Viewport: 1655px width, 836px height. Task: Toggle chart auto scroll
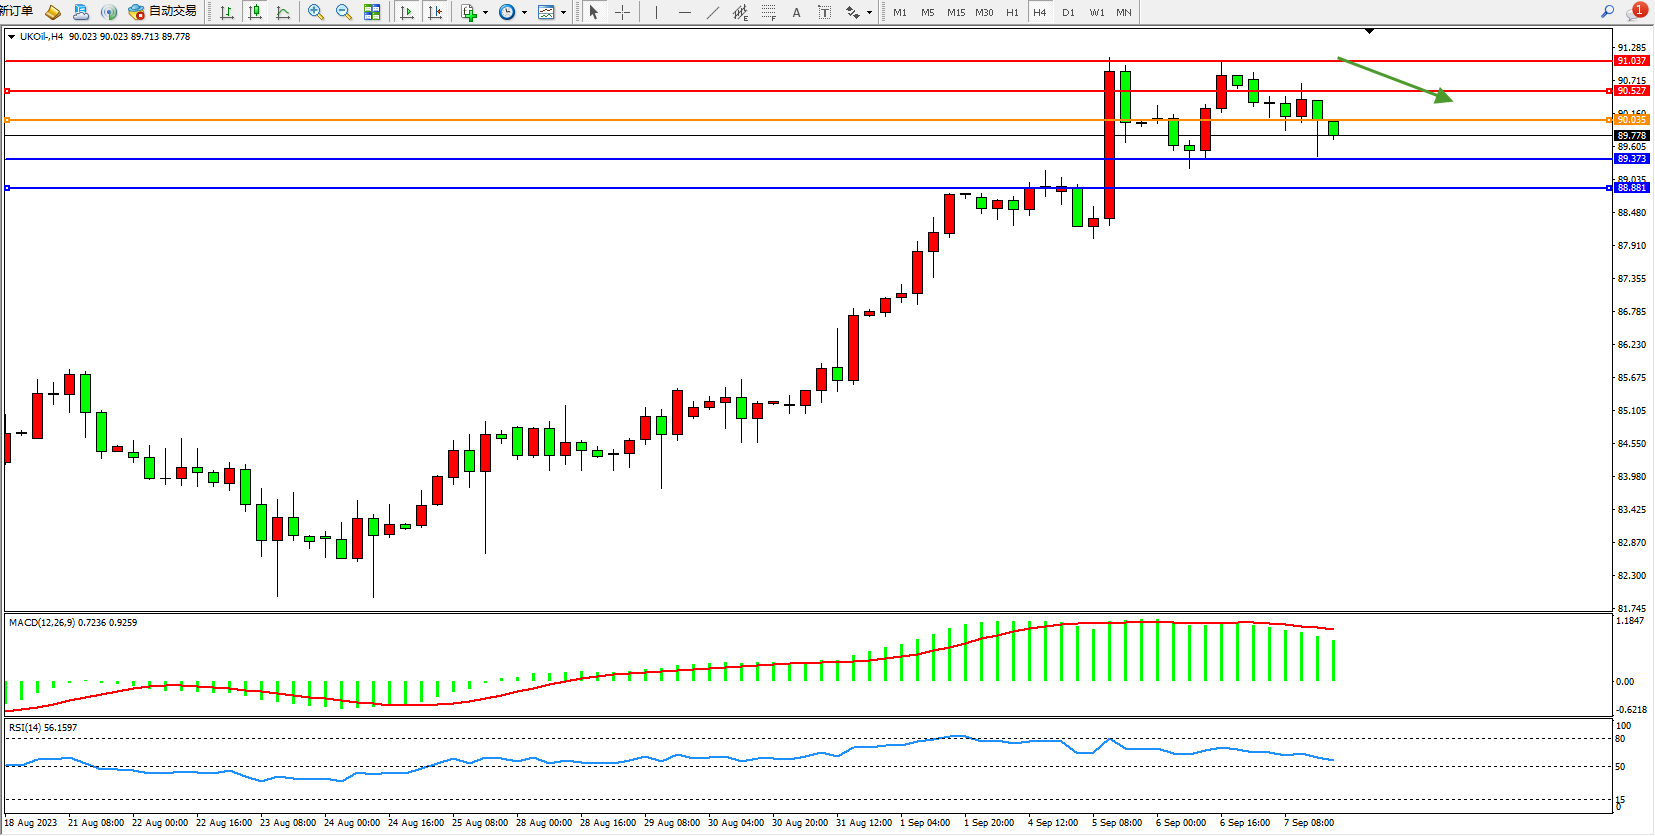point(406,12)
